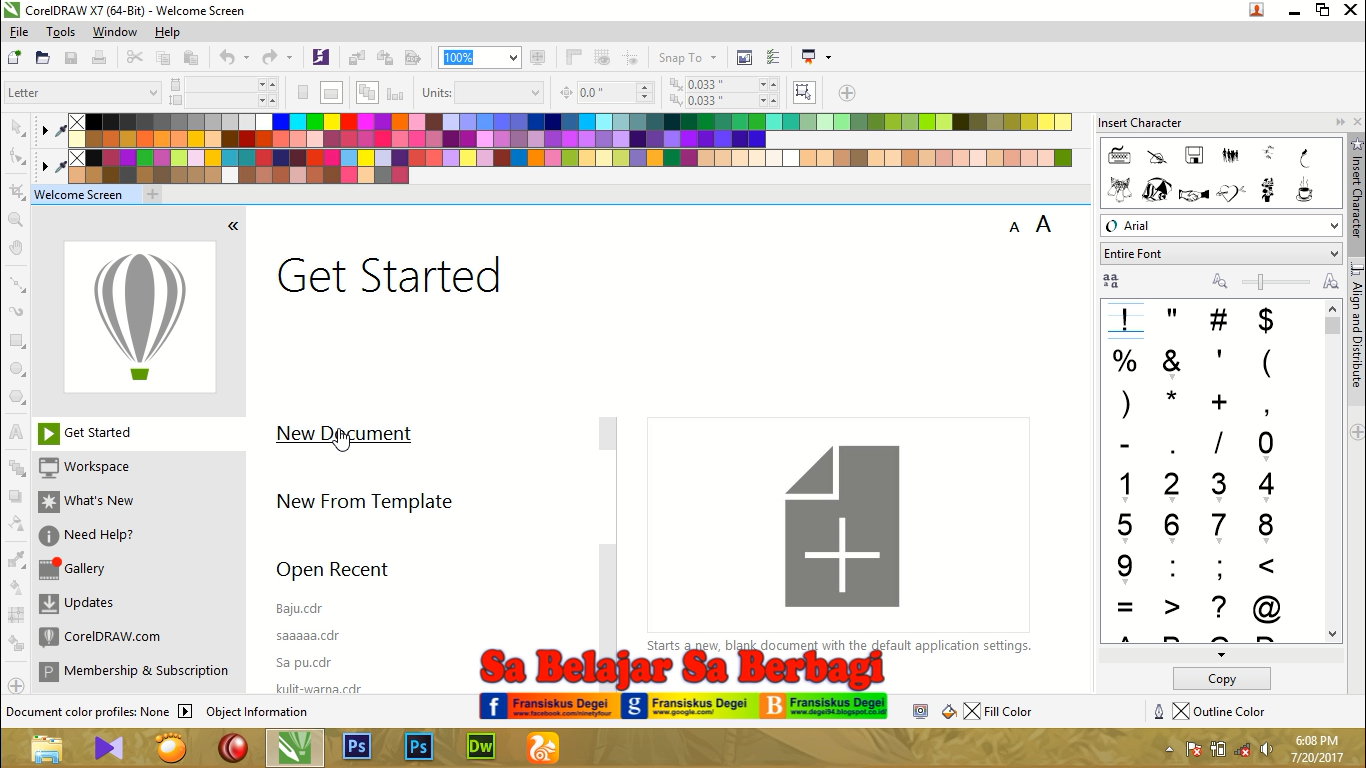Screen dimensions: 1366x768
Task: Pick the cyan swatch in first palette row
Action: click(298, 122)
